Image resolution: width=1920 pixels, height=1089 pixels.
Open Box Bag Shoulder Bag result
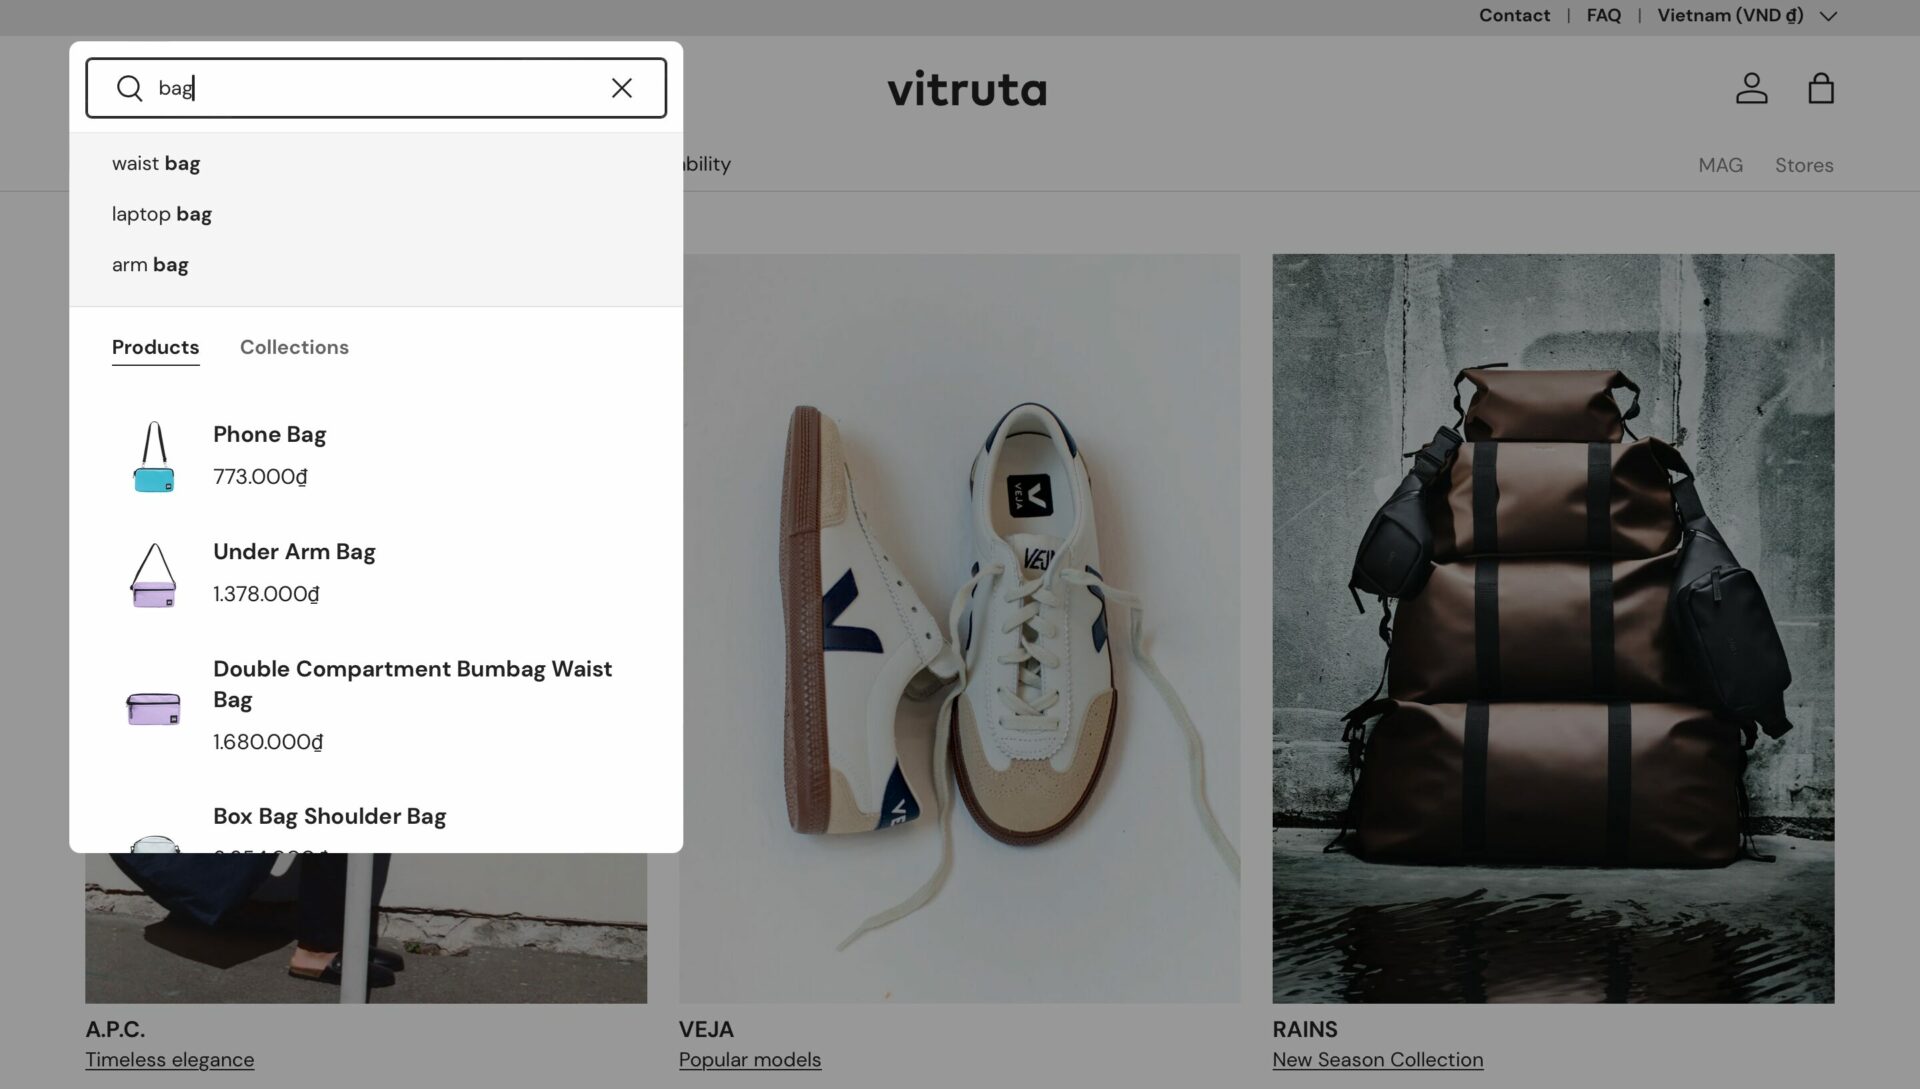329,816
